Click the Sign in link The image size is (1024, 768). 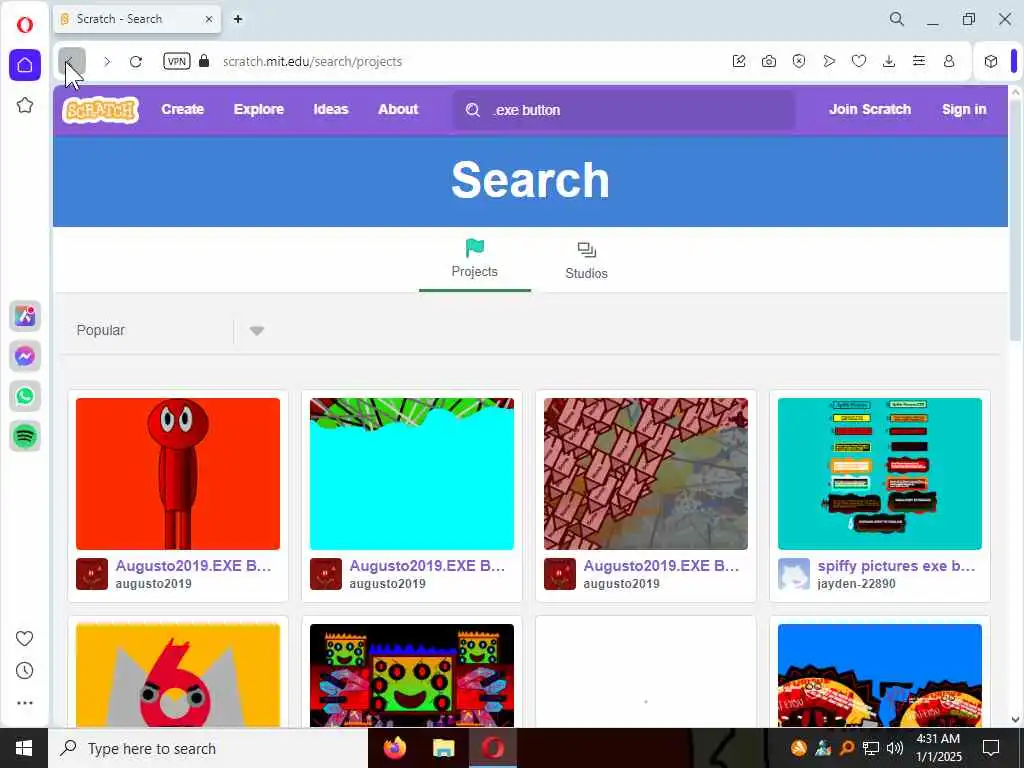[964, 110]
